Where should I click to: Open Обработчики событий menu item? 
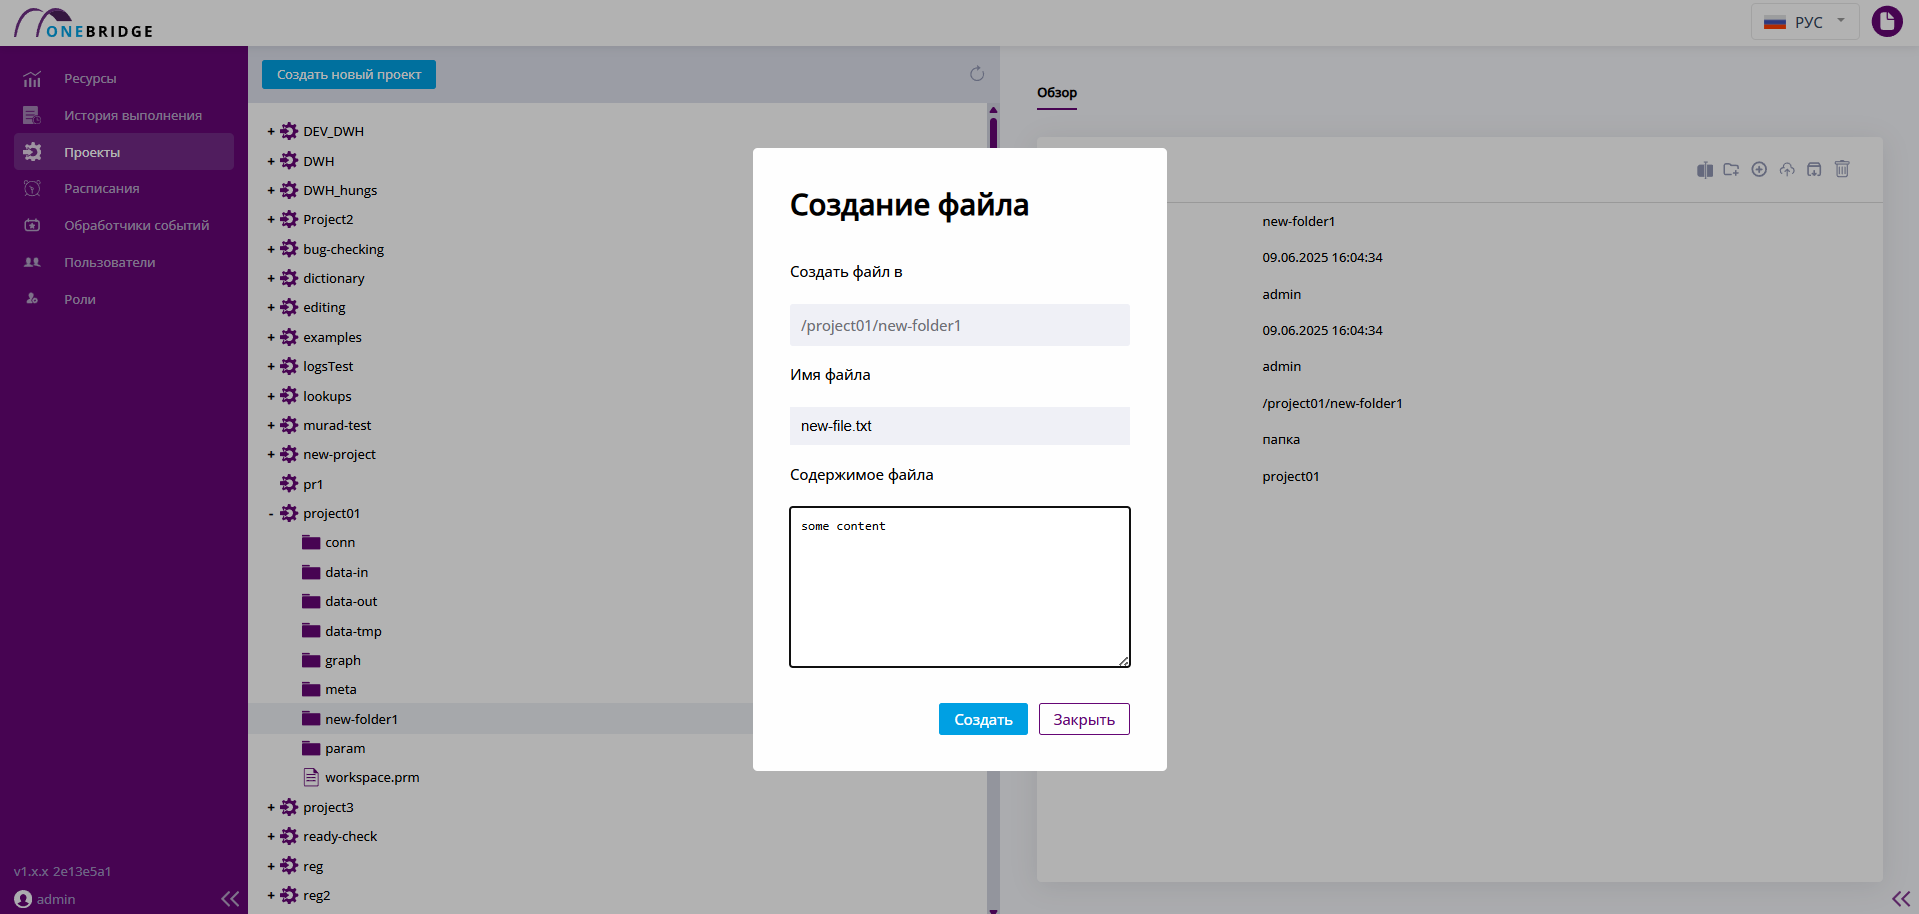tap(137, 225)
